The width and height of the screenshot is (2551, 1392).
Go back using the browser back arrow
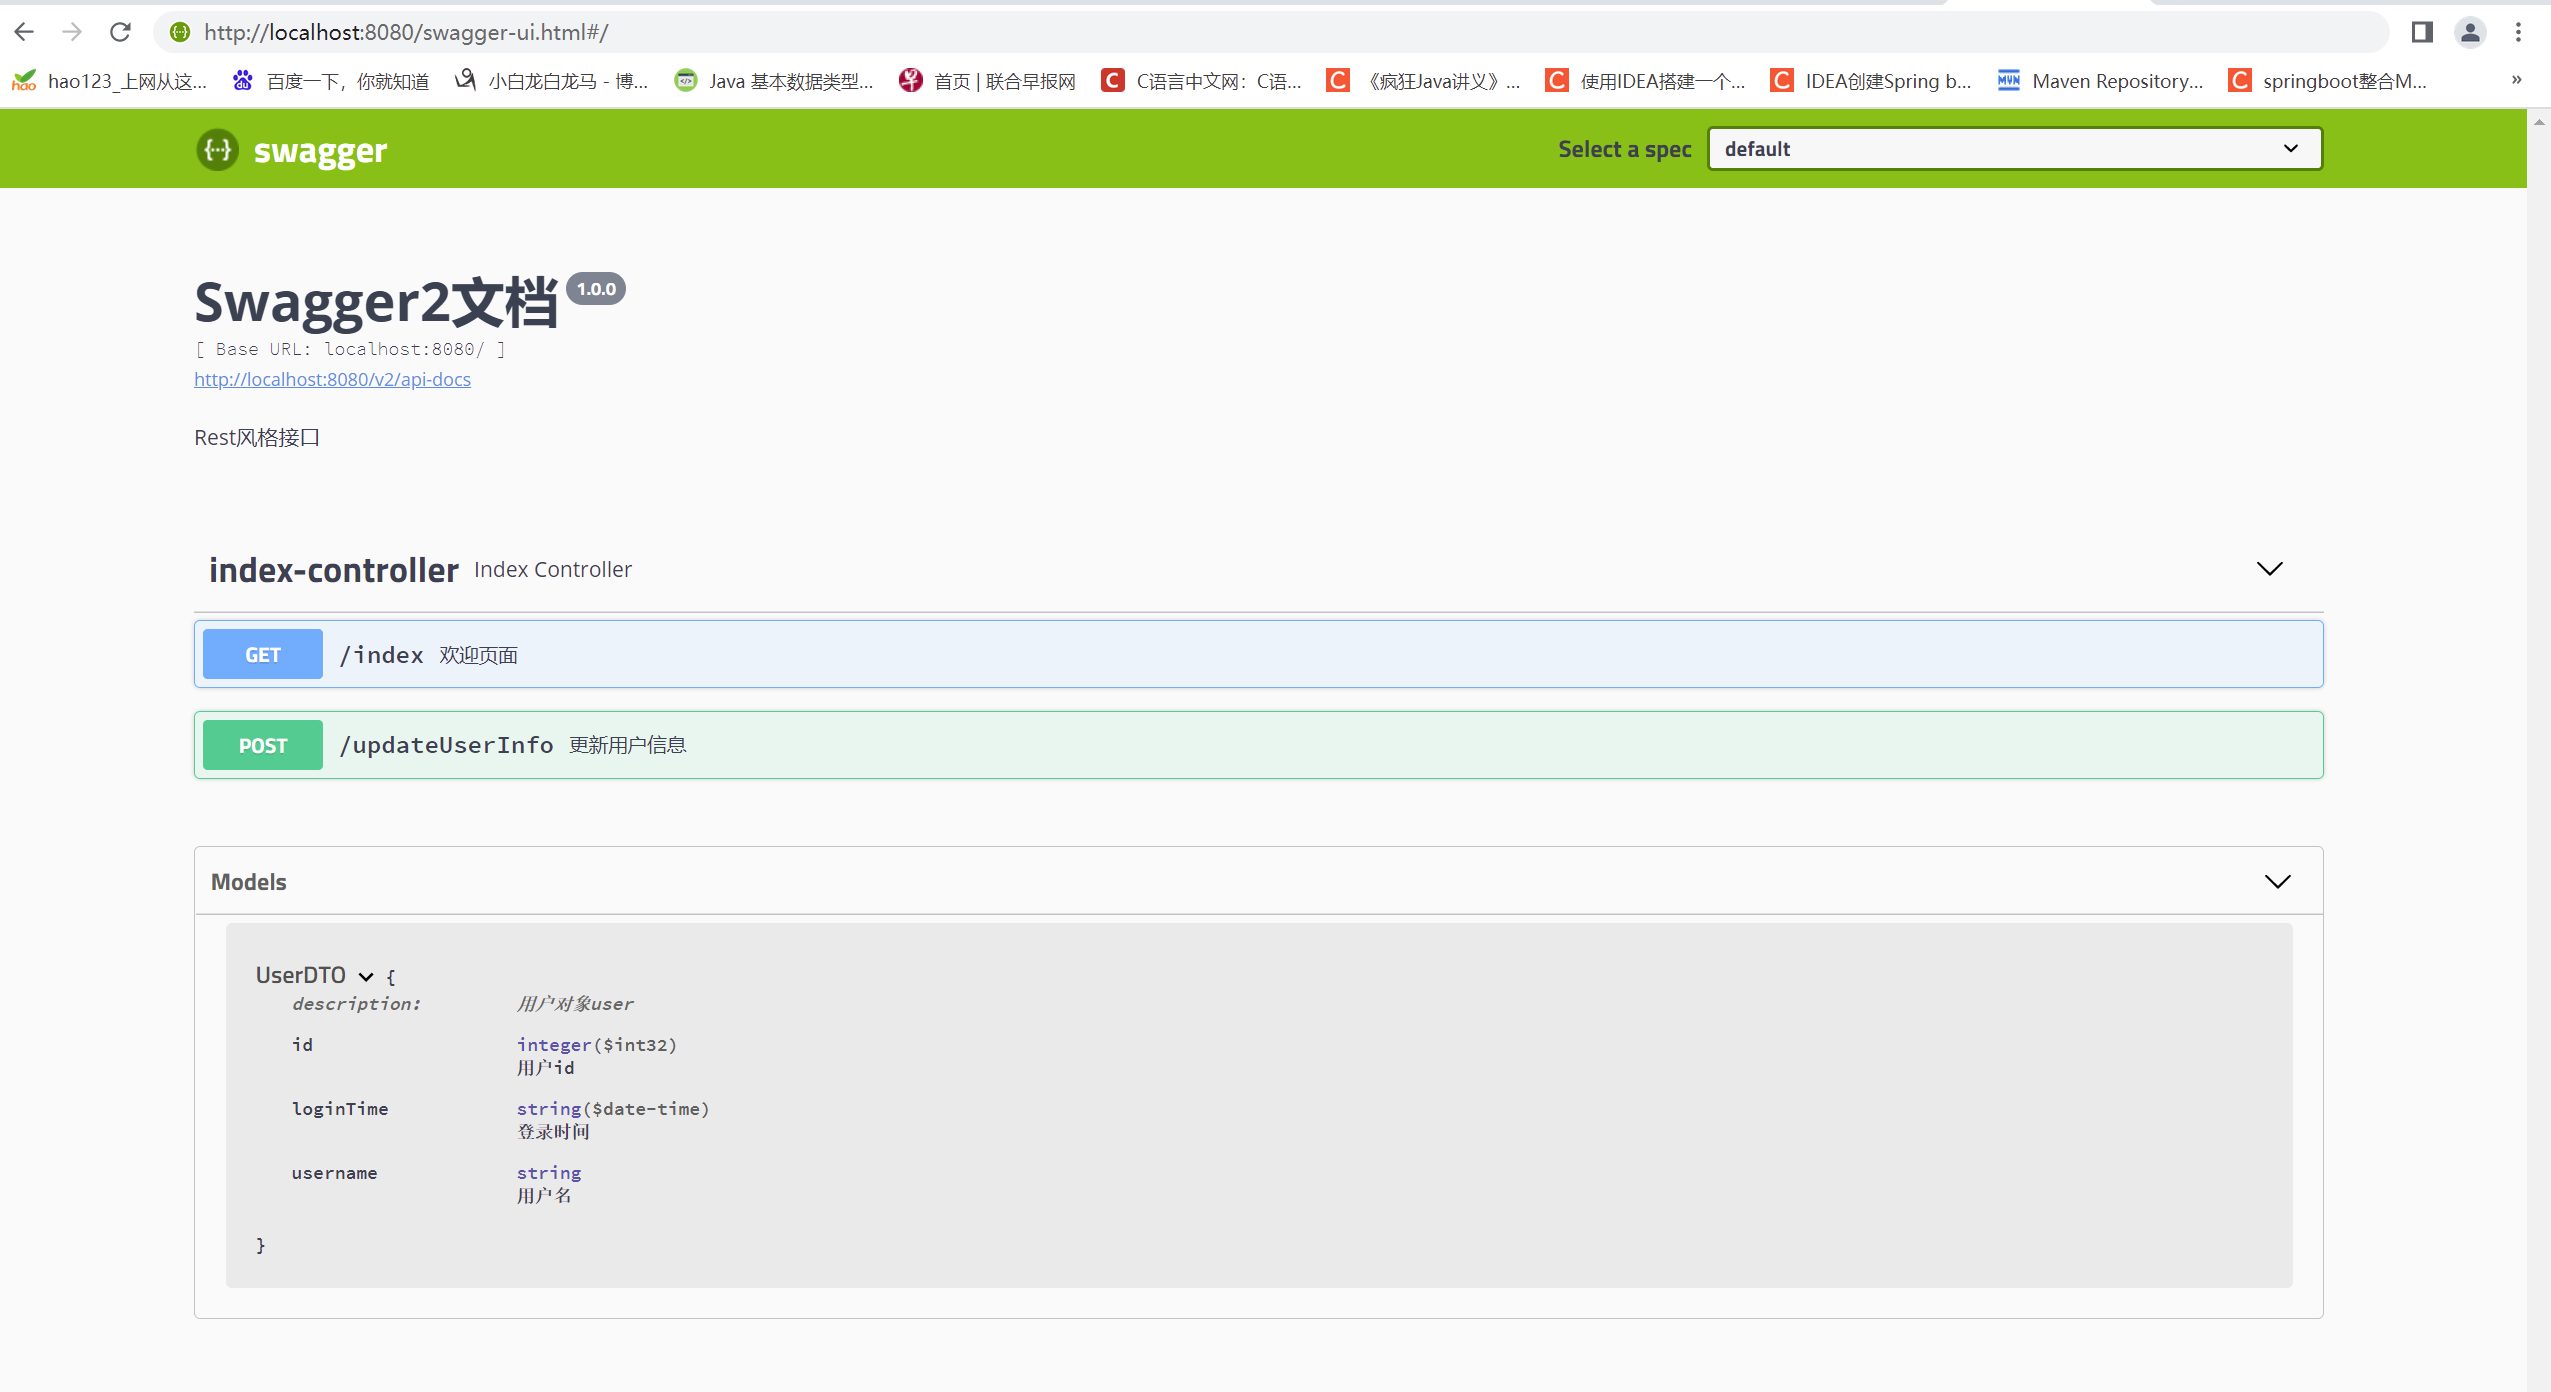[24, 32]
